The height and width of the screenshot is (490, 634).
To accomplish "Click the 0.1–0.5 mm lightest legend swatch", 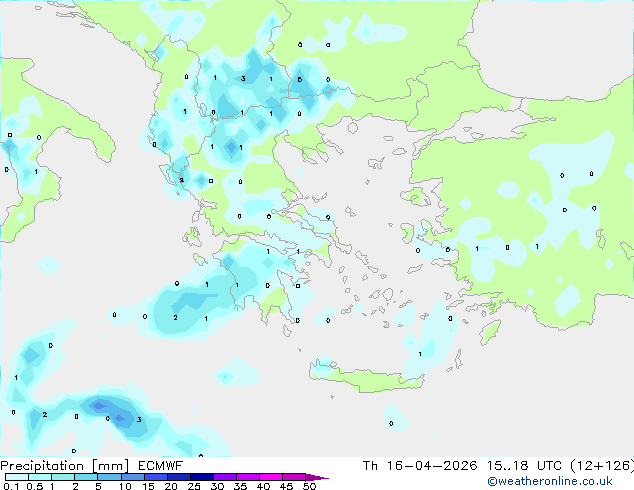I will click(17, 477).
